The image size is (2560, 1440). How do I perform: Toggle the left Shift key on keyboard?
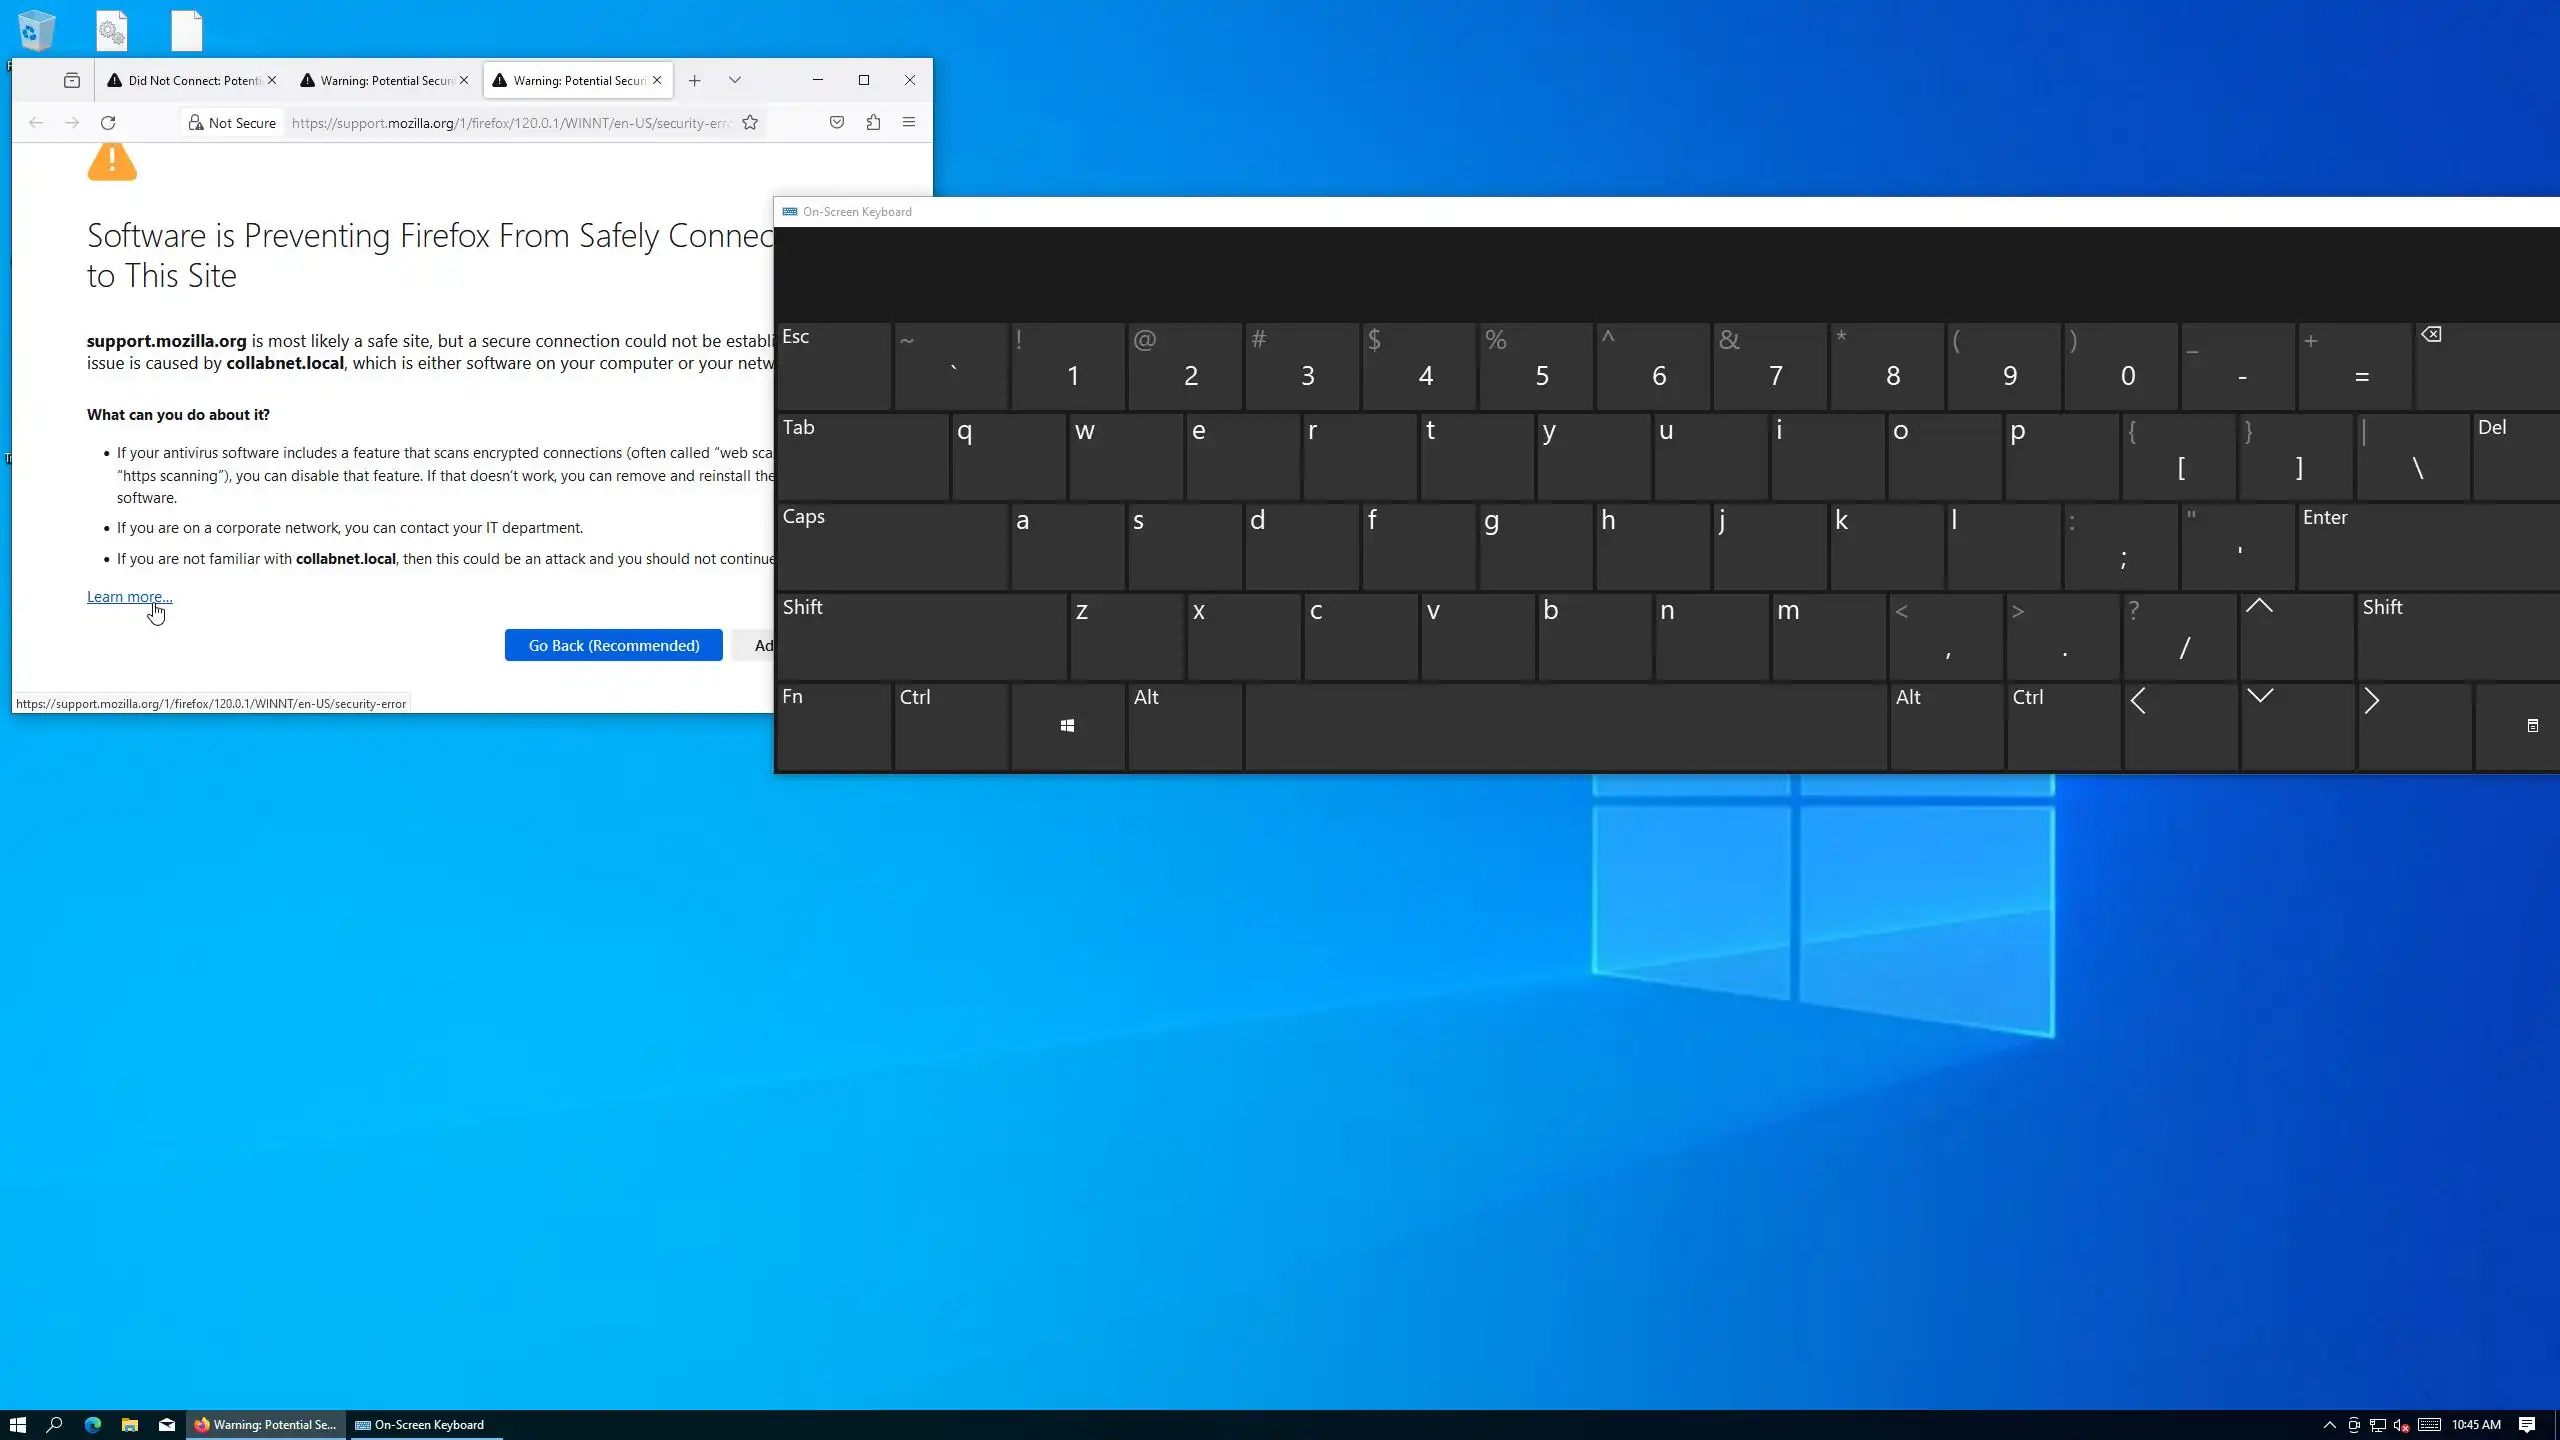[x=920, y=636]
